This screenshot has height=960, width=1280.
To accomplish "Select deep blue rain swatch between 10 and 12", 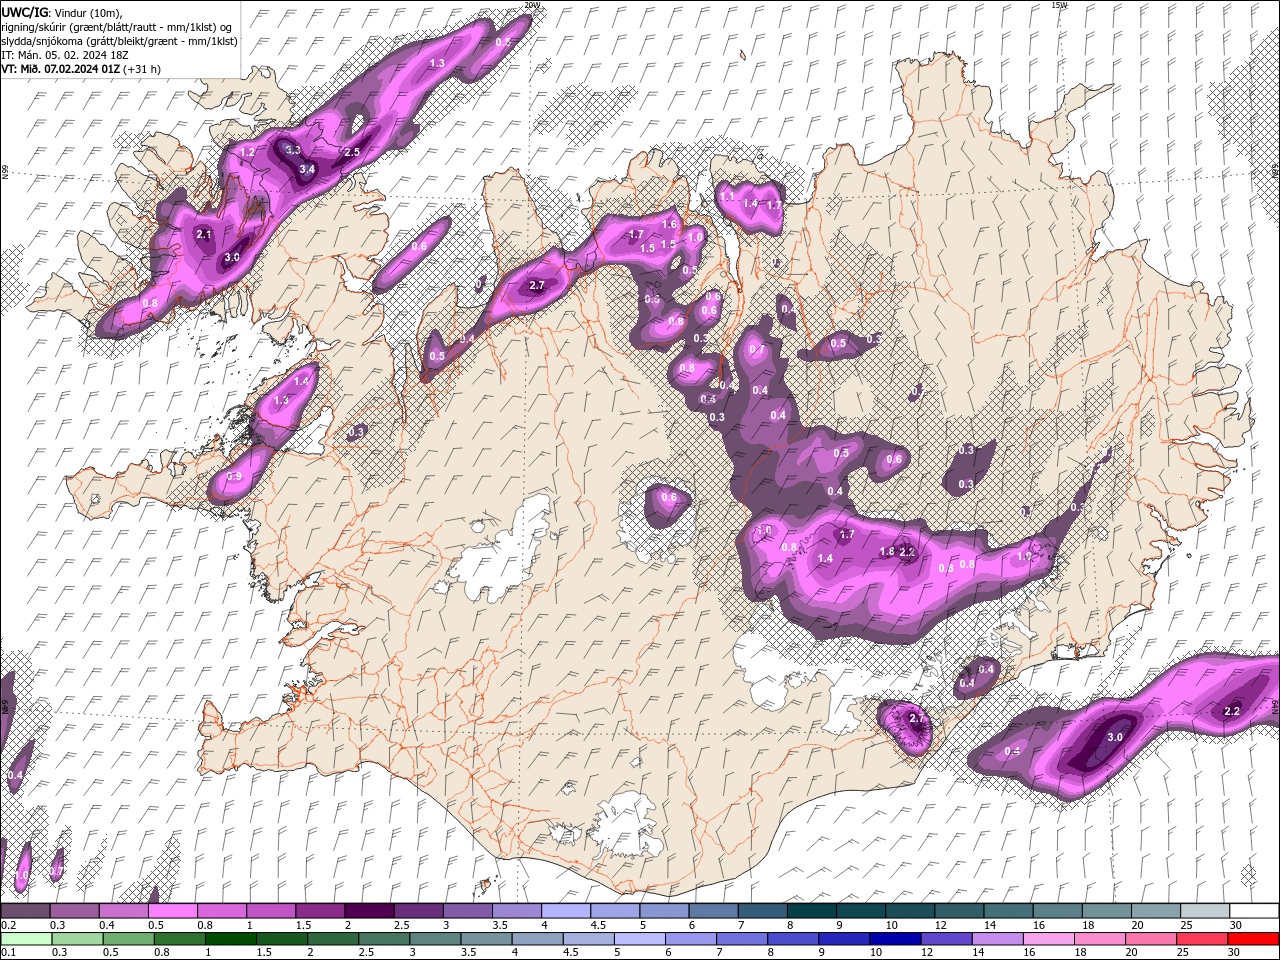I will (896, 939).
